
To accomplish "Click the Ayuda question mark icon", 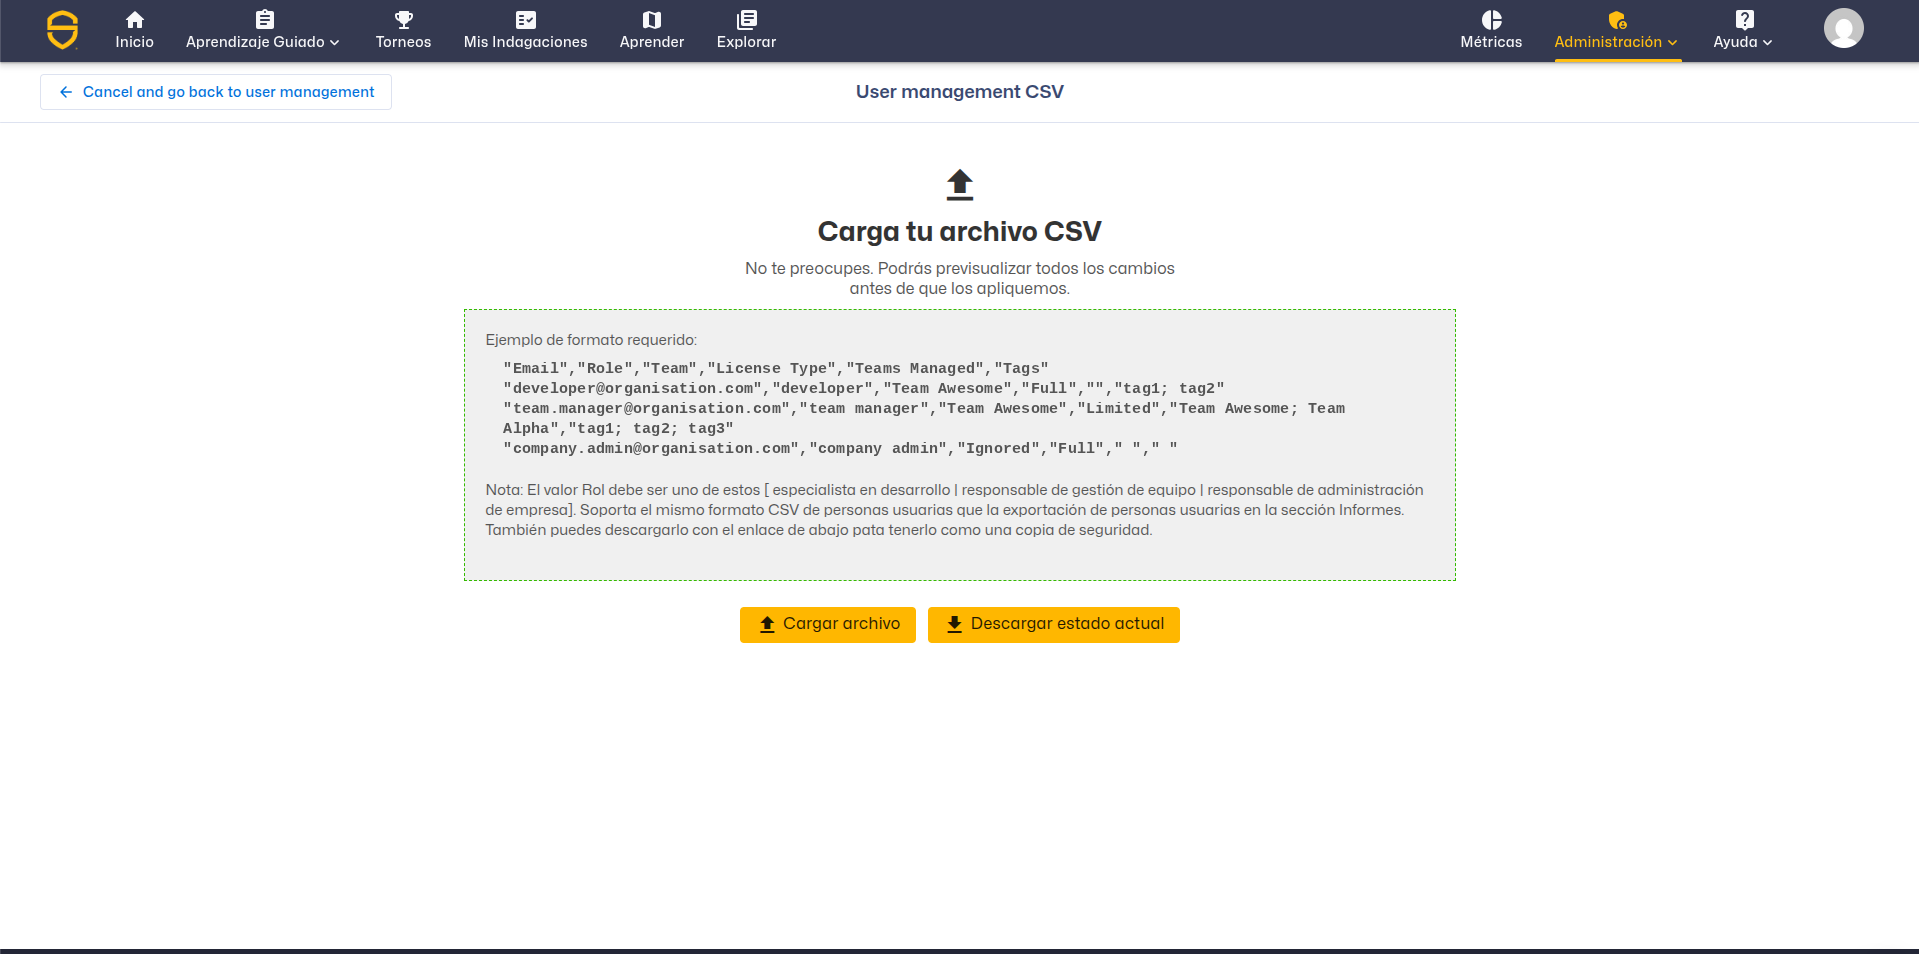I will pyautogui.click(x=1744, y=19).
